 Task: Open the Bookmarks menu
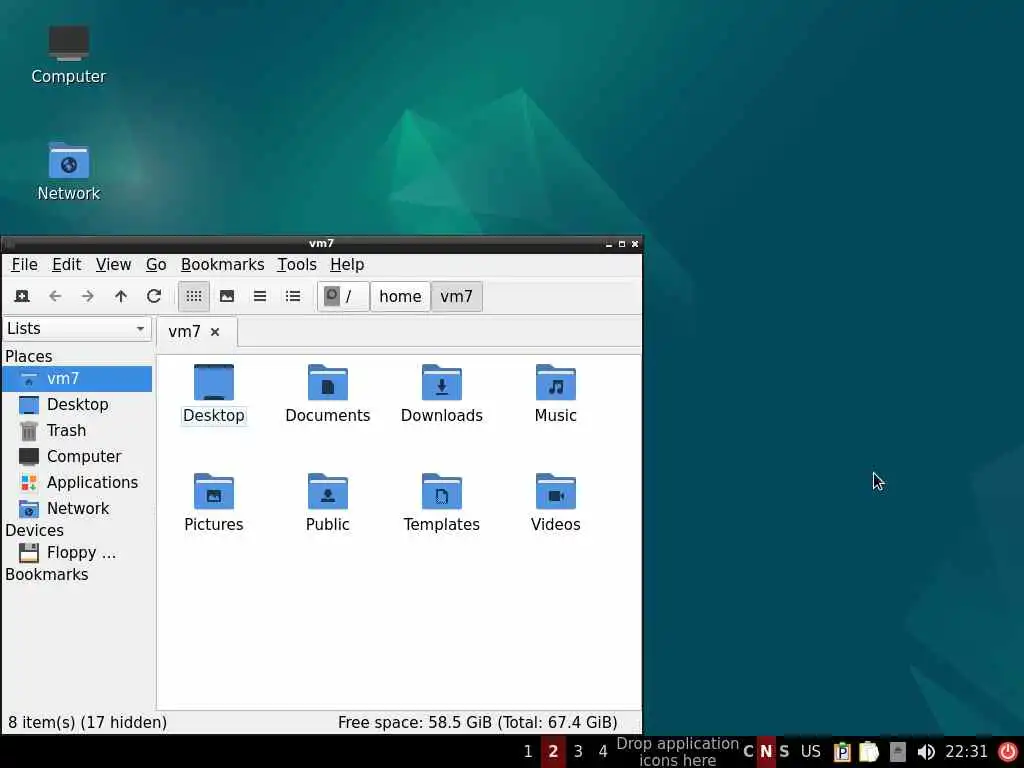pos(223,264)
